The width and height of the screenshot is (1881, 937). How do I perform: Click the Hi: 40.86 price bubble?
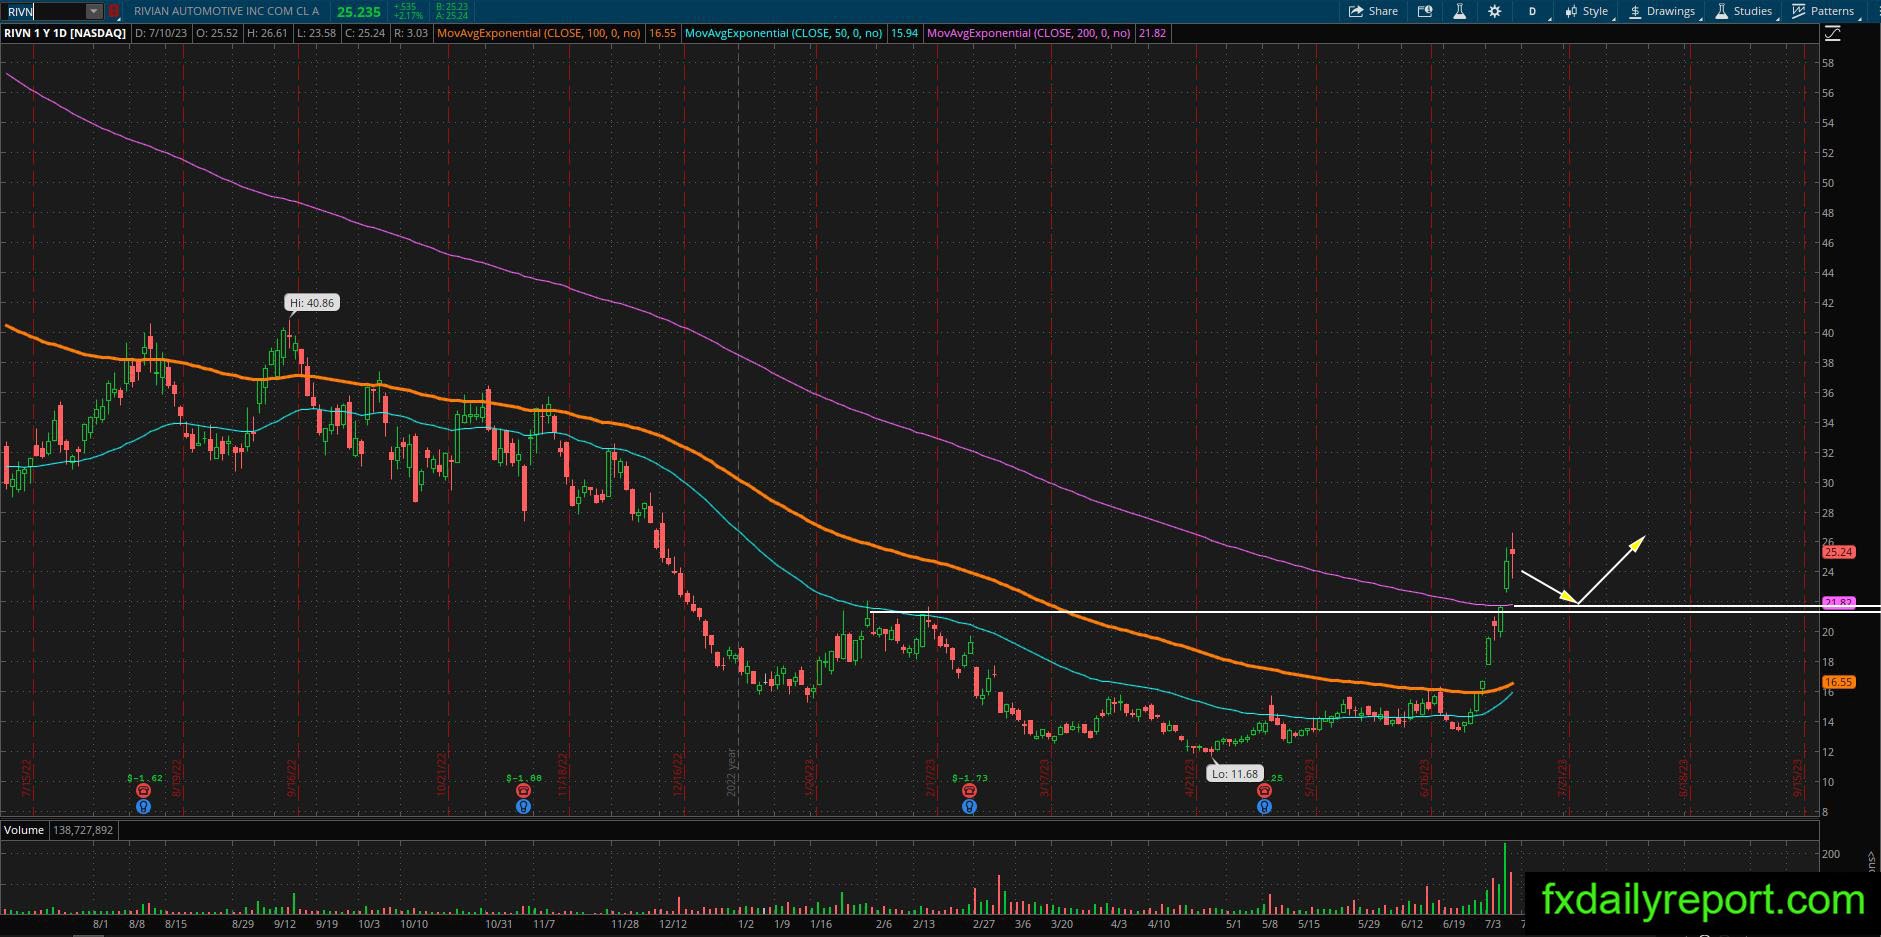(312, 303)
